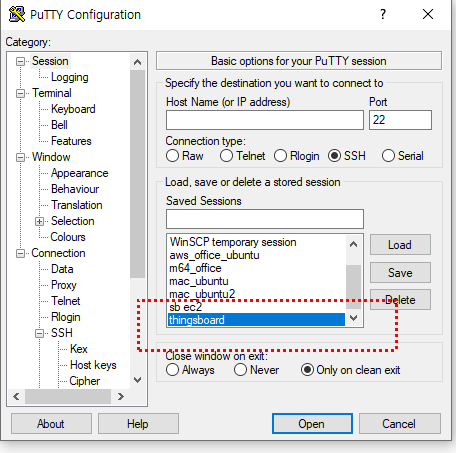Click the Saved Sessions name field
The width and height of the screenshot is (456, 453).
pos(265,219)
